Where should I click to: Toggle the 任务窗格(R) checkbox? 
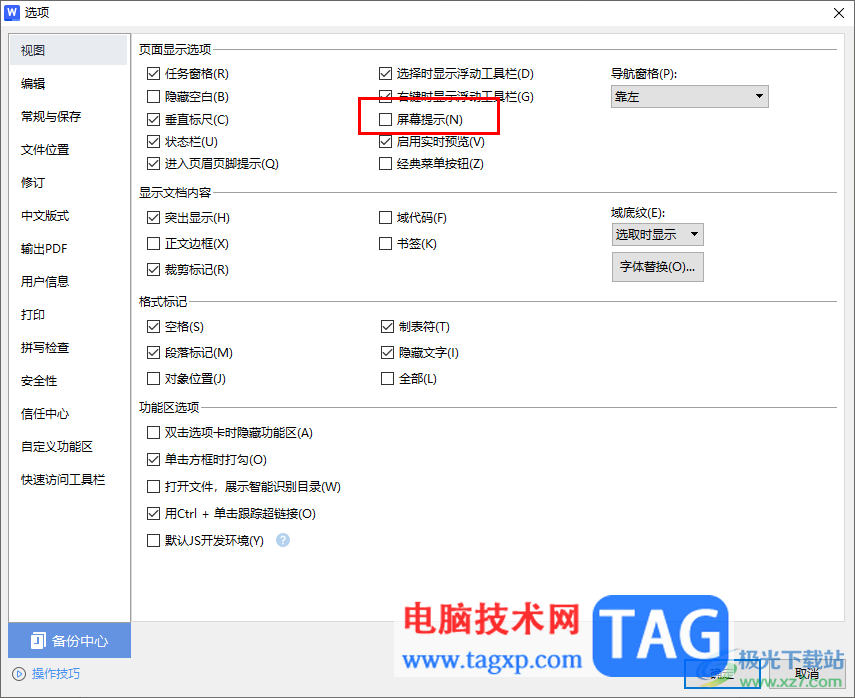pos(153,74)
